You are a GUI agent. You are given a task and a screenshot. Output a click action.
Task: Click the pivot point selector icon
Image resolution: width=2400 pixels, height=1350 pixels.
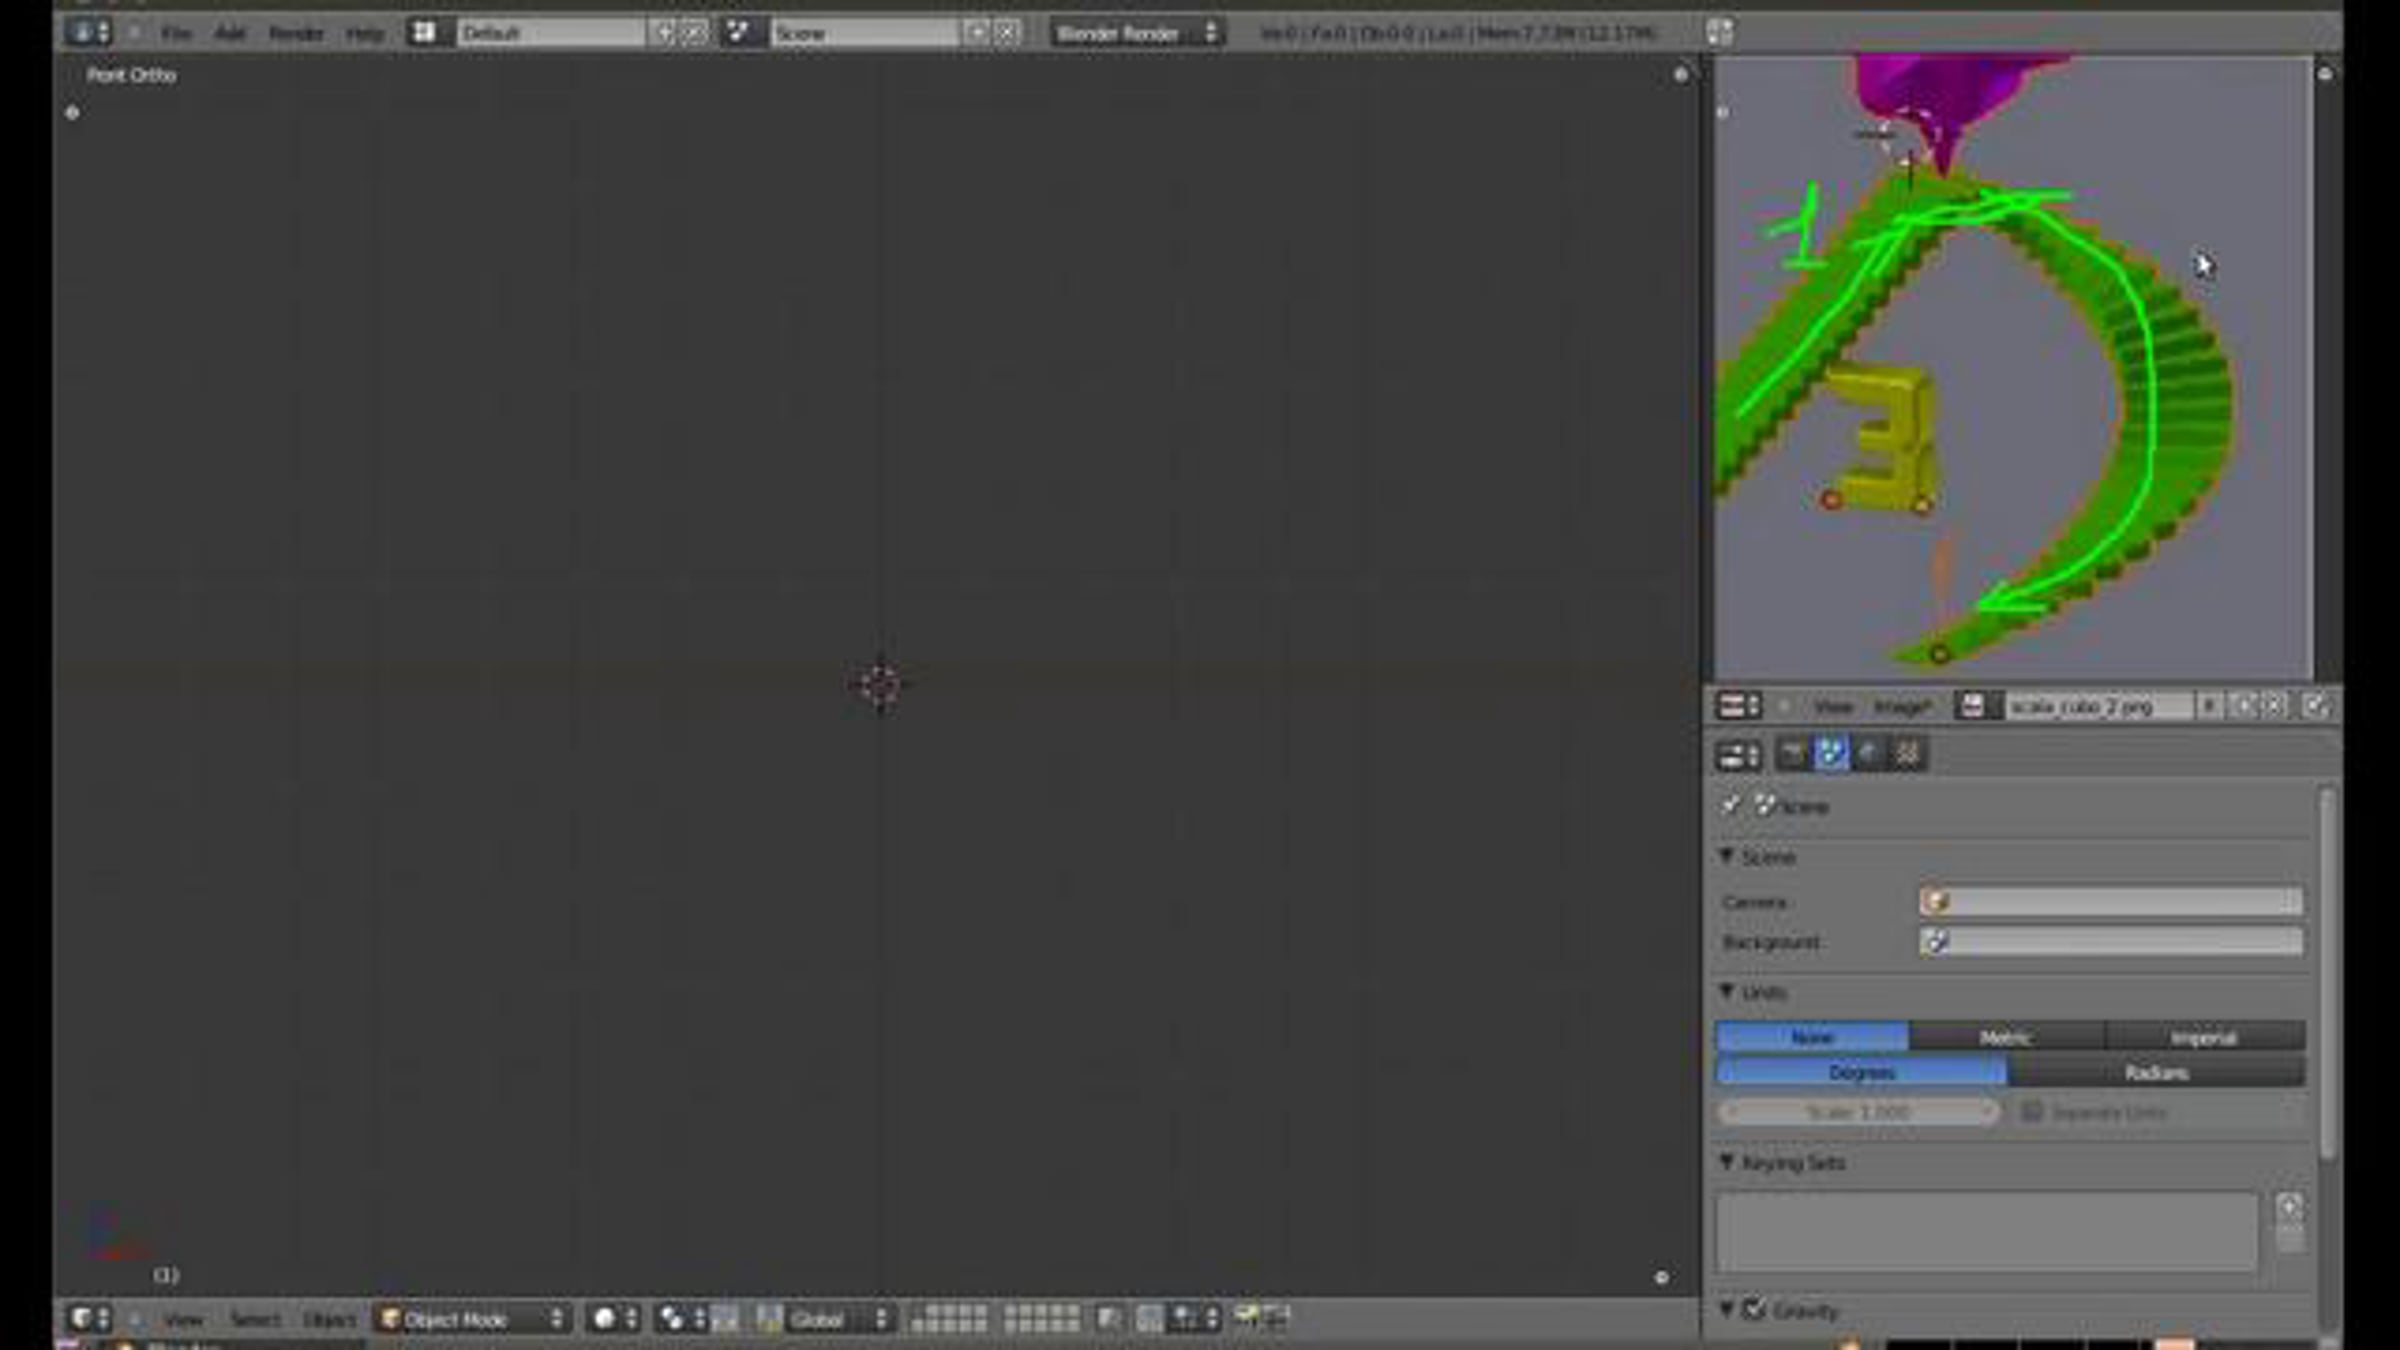[x=672, y=1319]
